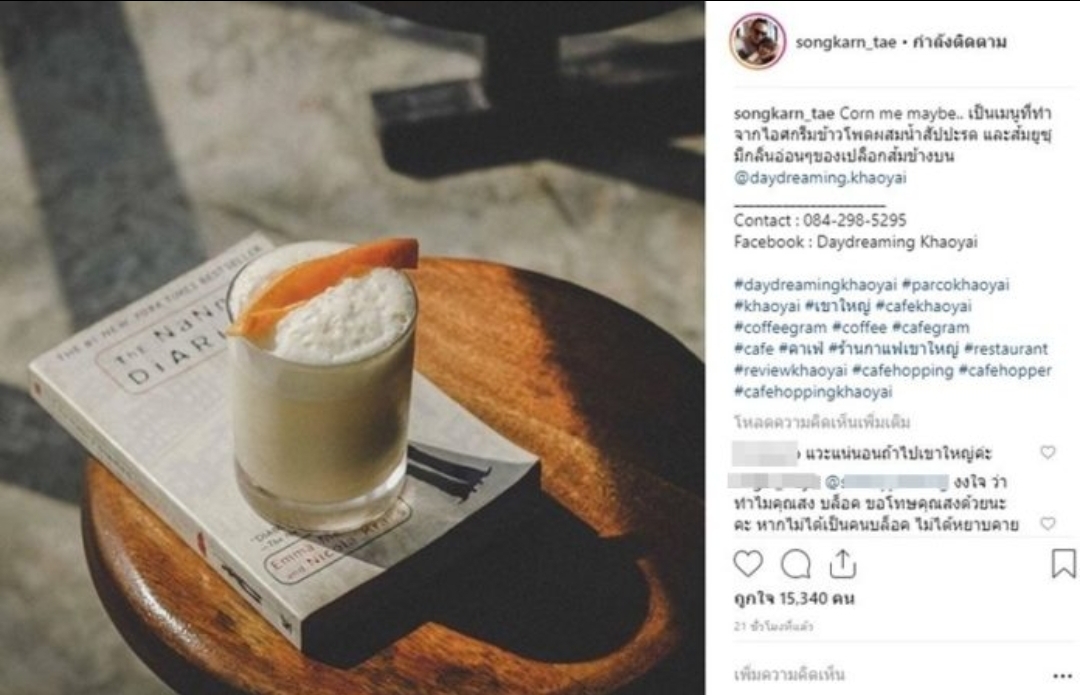
Task: Like the second comment with its small heart
Action: tap(1048, 523)
